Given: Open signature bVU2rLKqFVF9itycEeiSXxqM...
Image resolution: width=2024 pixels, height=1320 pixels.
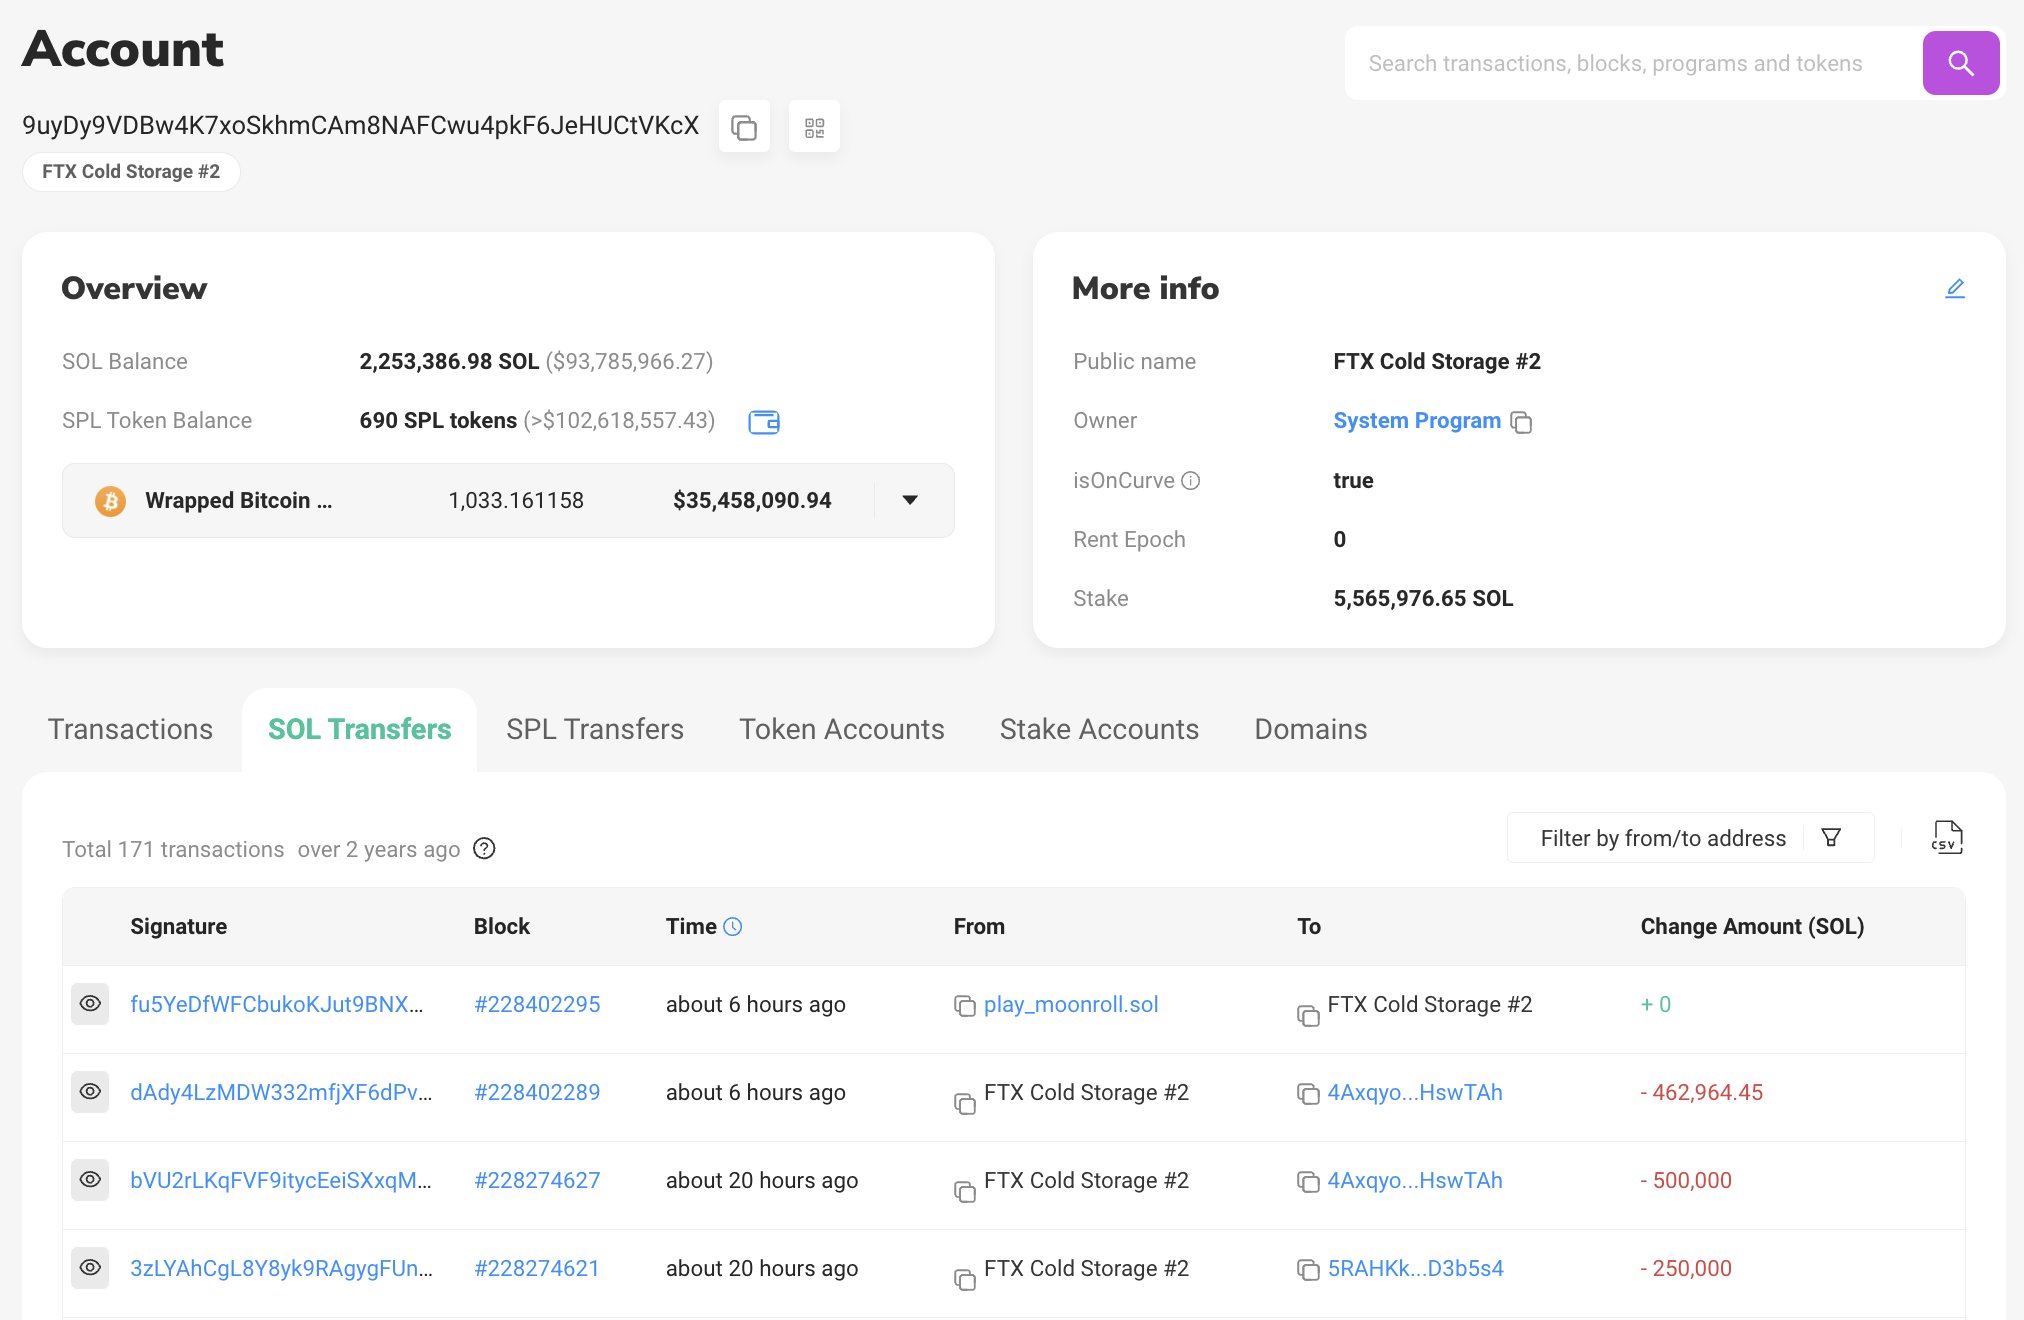Looking at the screenshot, I should point(281,1181).
